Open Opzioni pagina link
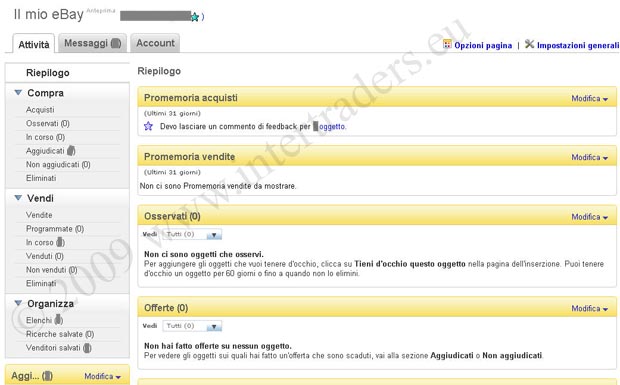This screenshot has width=620, height=385. pos(483,45)
